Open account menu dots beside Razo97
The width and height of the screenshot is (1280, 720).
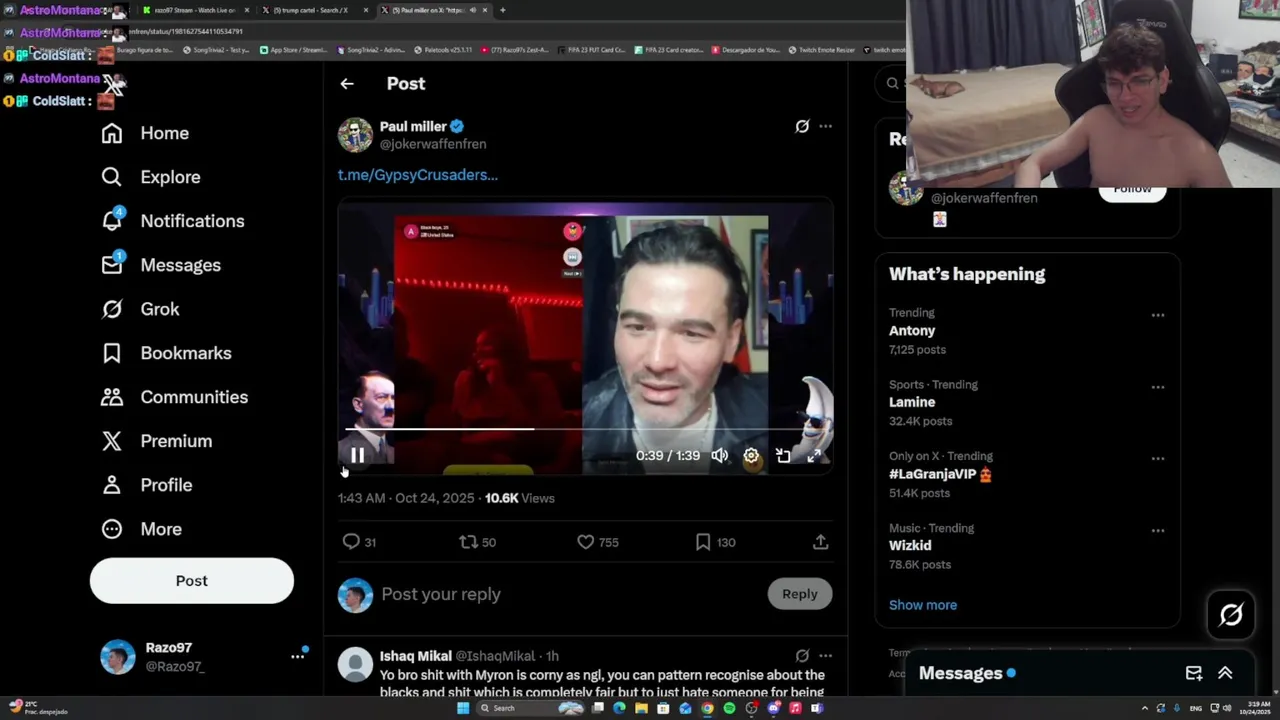coord(297,657)
